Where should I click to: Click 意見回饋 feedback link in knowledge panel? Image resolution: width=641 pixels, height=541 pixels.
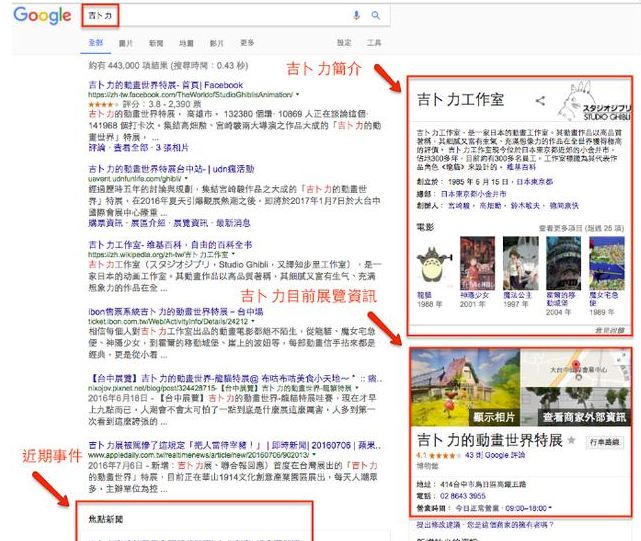pyautogui.click(x=610, y=330)
